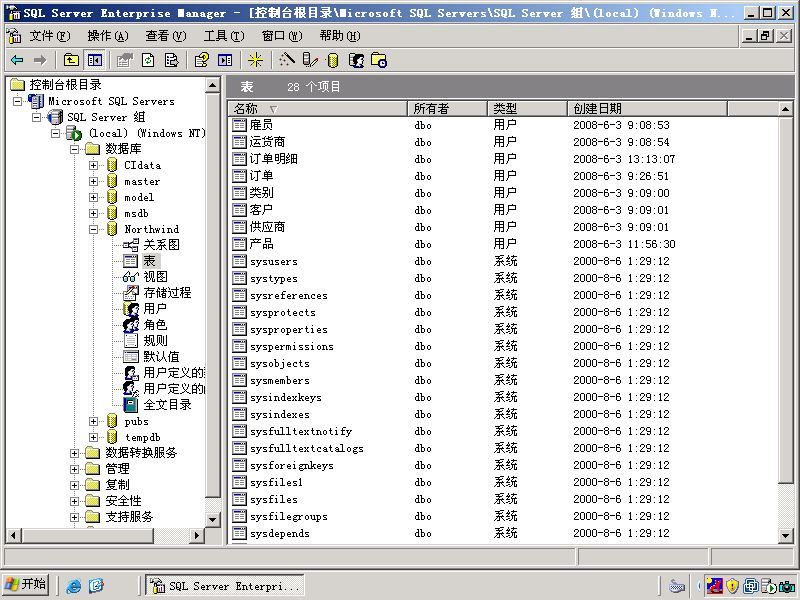This screenshot has height=600, width=800.
Task: Open the 操作(A) menu
Action: tap(108, 36)
